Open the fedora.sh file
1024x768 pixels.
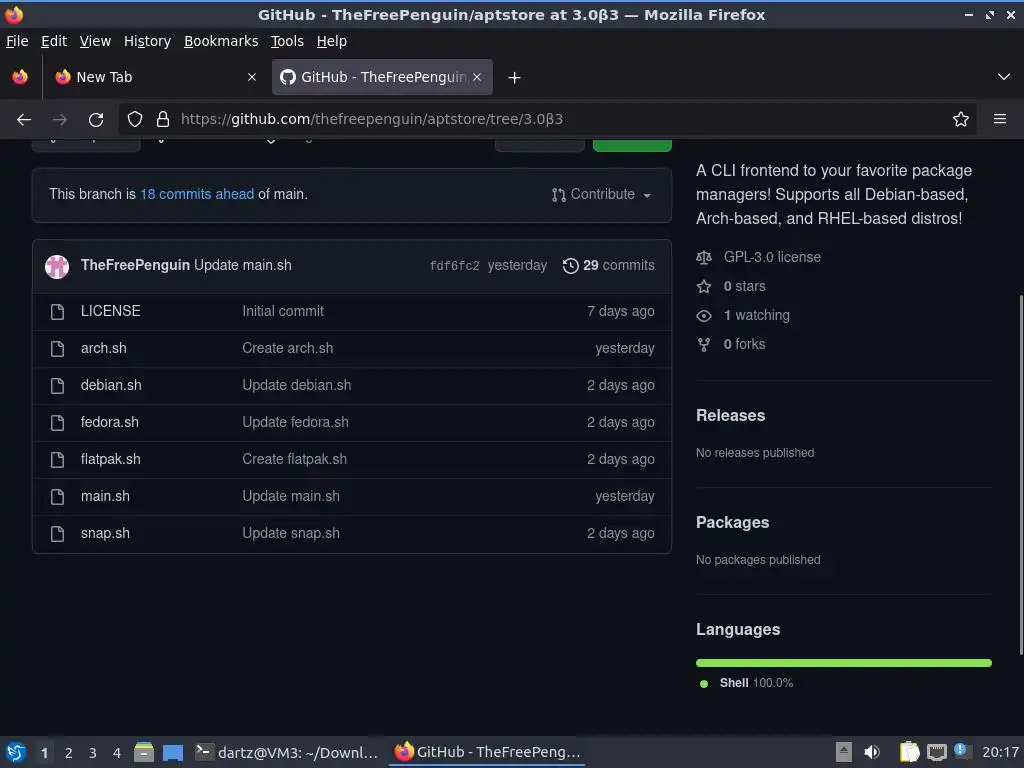click(x=110, y=422)
